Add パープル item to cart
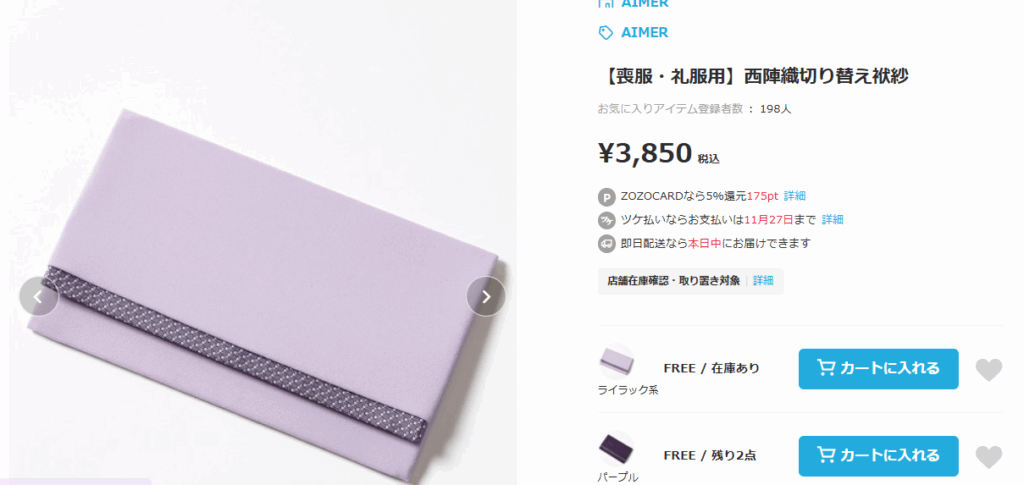This screenshot has width=1024, height=485. click(x=878, y=456)
